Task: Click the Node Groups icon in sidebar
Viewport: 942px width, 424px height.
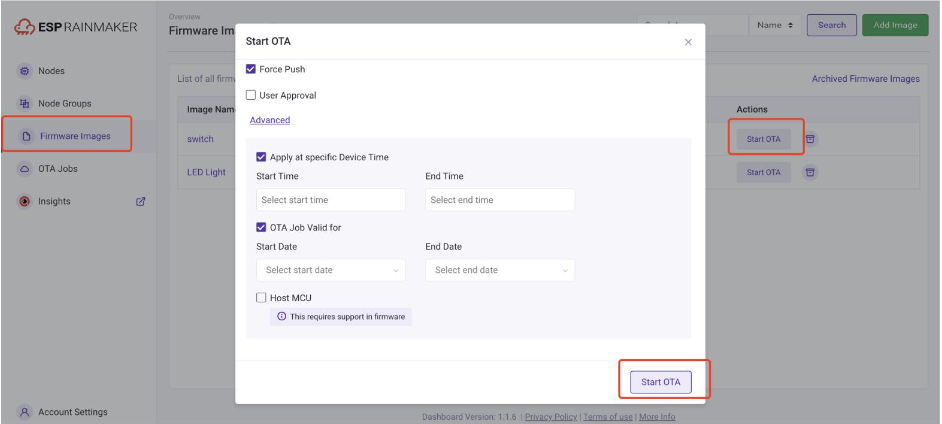Action: click(x=24, y=103)
